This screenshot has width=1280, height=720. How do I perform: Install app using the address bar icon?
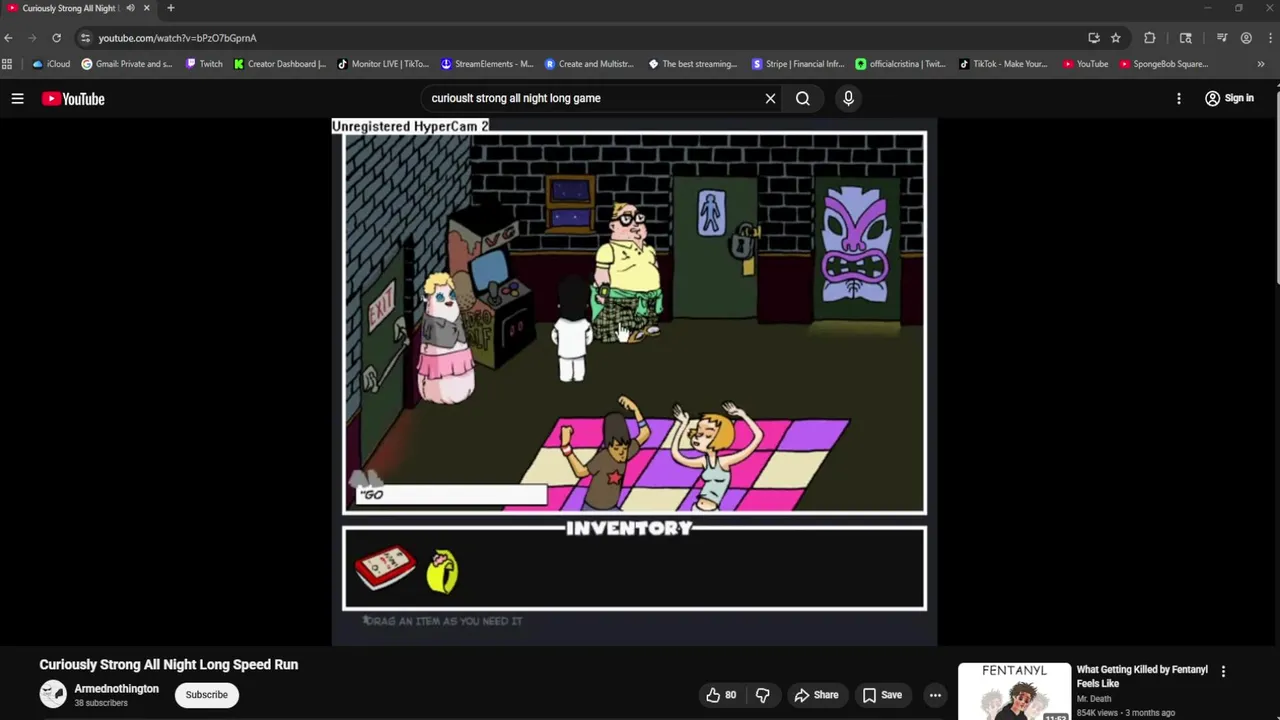tap(1094, 38)
